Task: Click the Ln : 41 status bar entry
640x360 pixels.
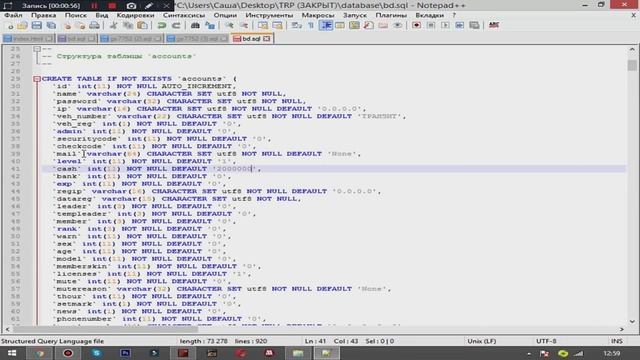Action: tap(315, 341)
